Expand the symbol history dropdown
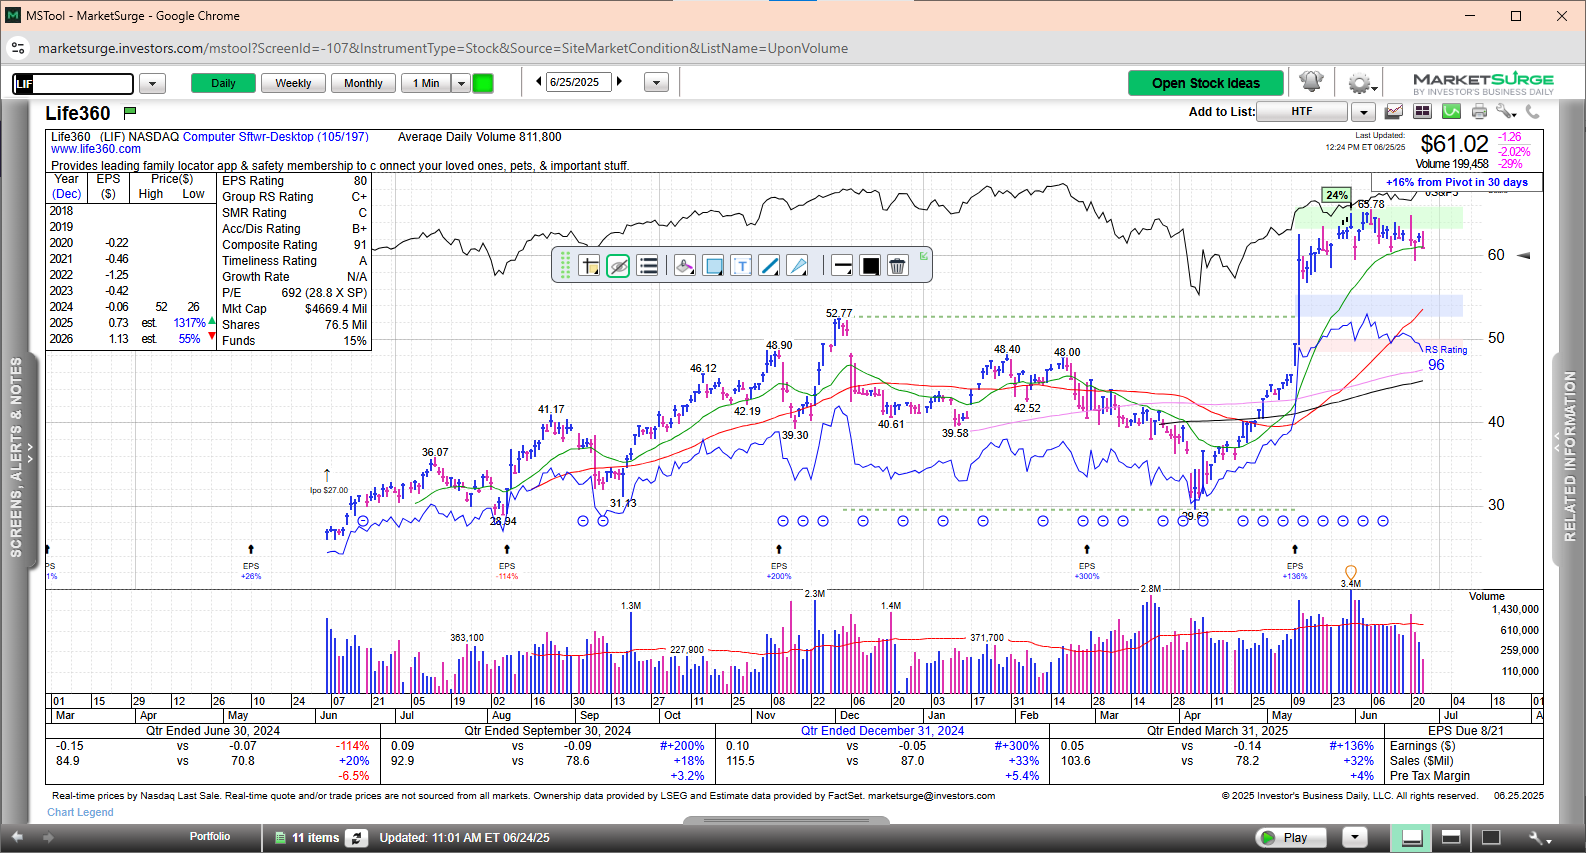The width and height of the screenshot is (1586, 853). click(x=152, y=84)
